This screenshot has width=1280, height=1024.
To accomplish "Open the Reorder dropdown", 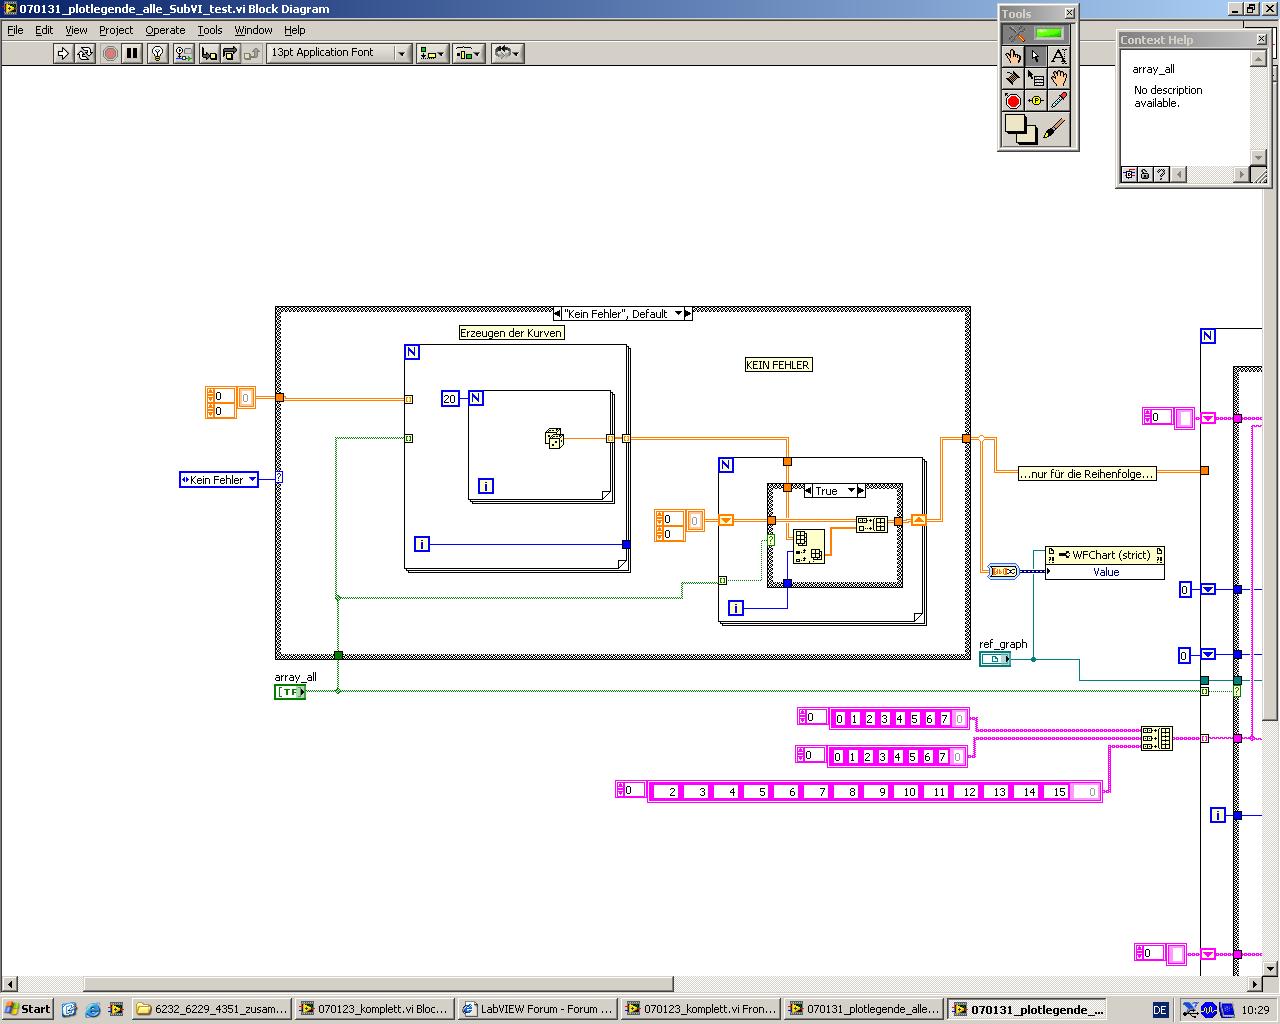I will coord(507,53).
